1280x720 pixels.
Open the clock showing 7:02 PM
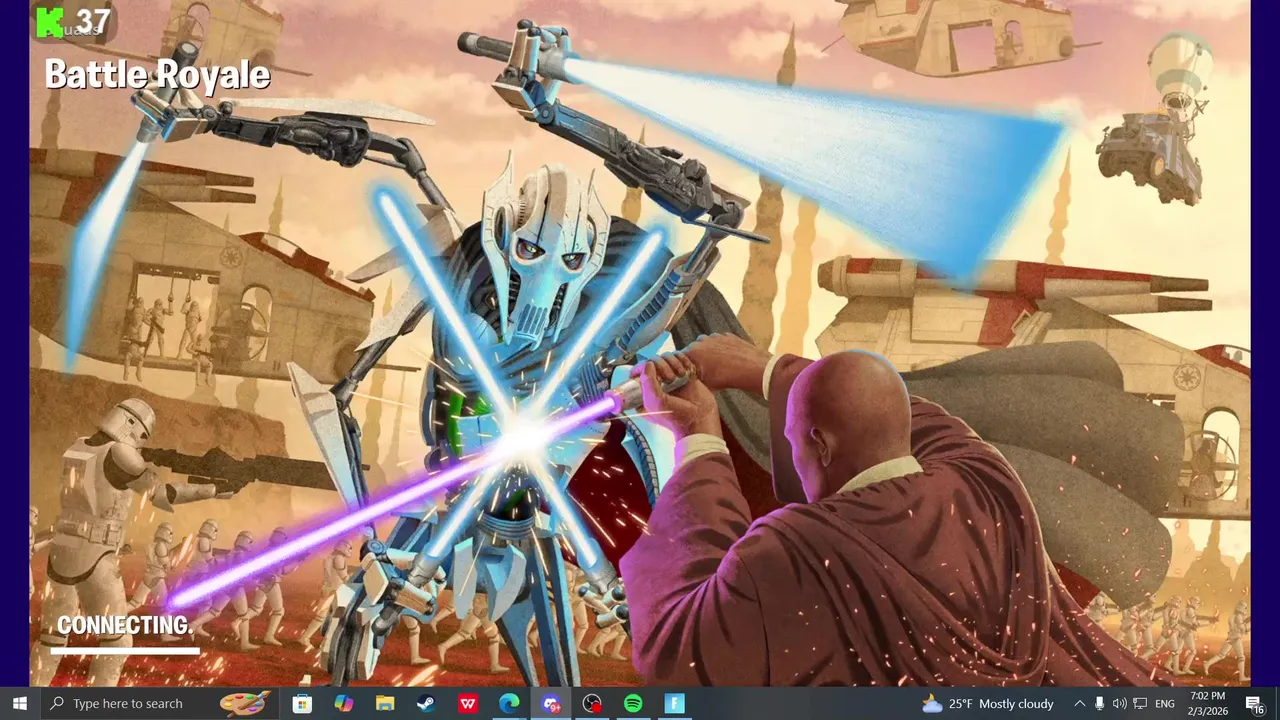(1208, 704)
